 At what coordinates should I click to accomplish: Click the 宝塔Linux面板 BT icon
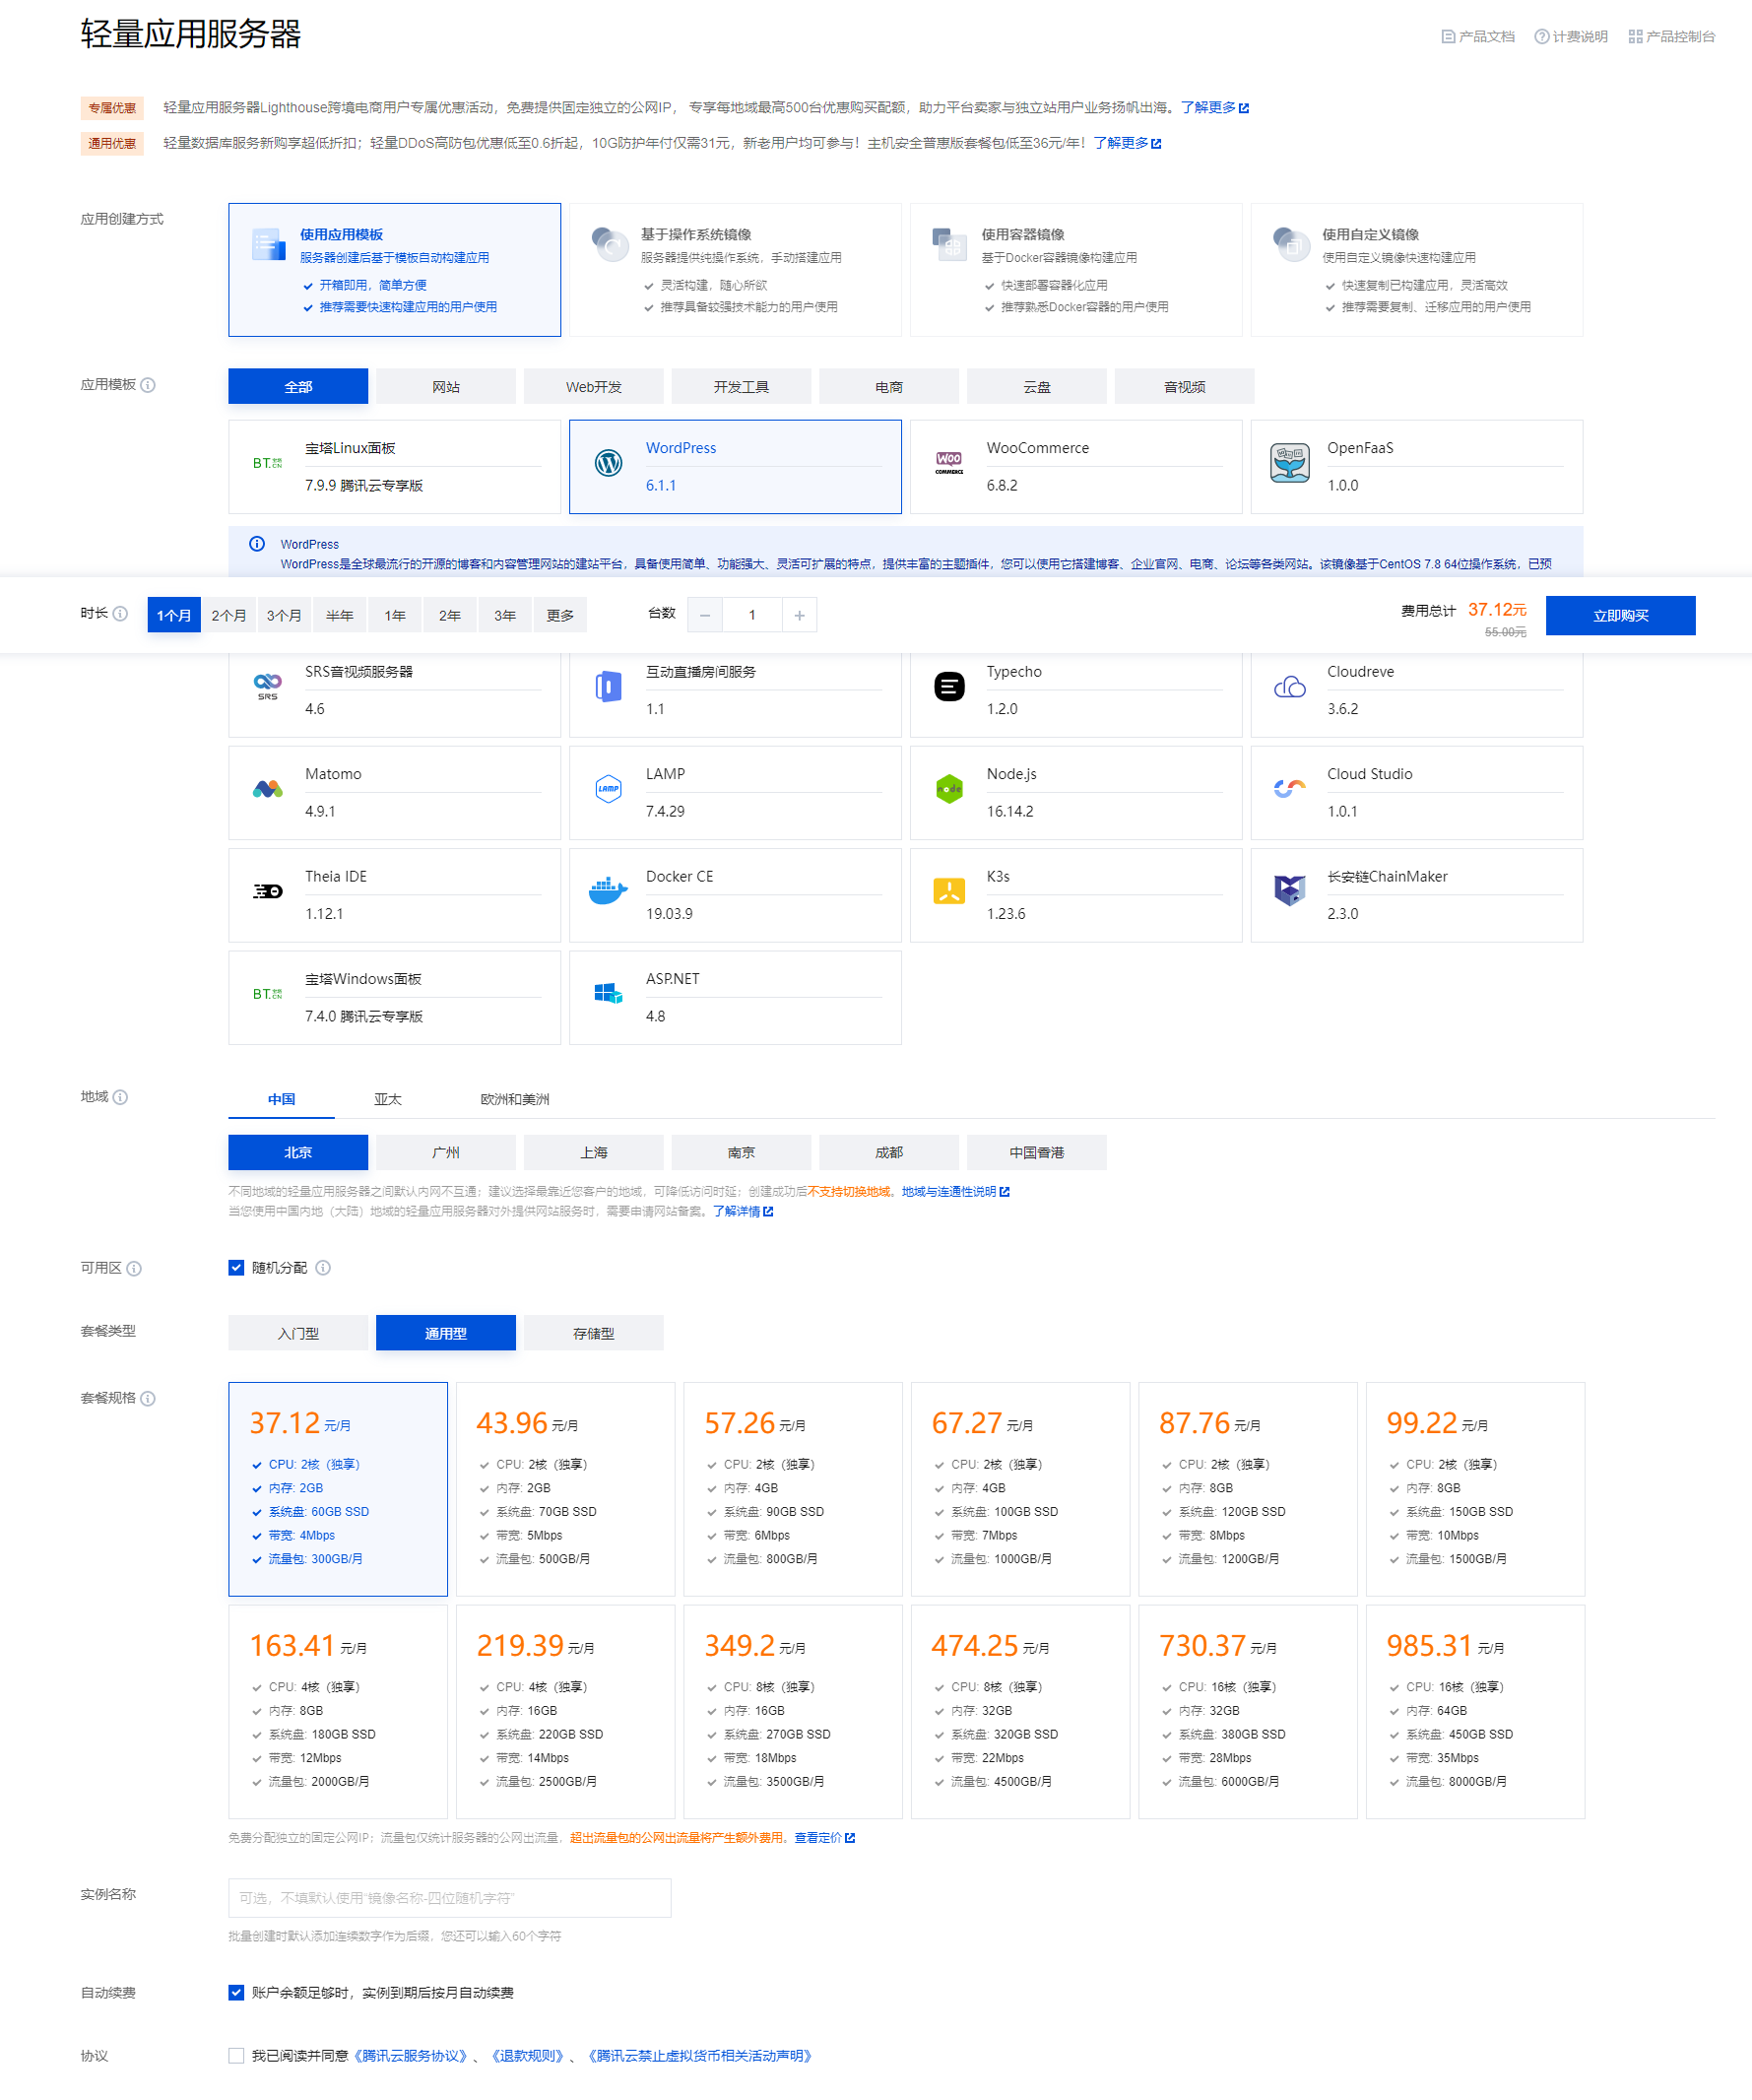tap(267, 463)
